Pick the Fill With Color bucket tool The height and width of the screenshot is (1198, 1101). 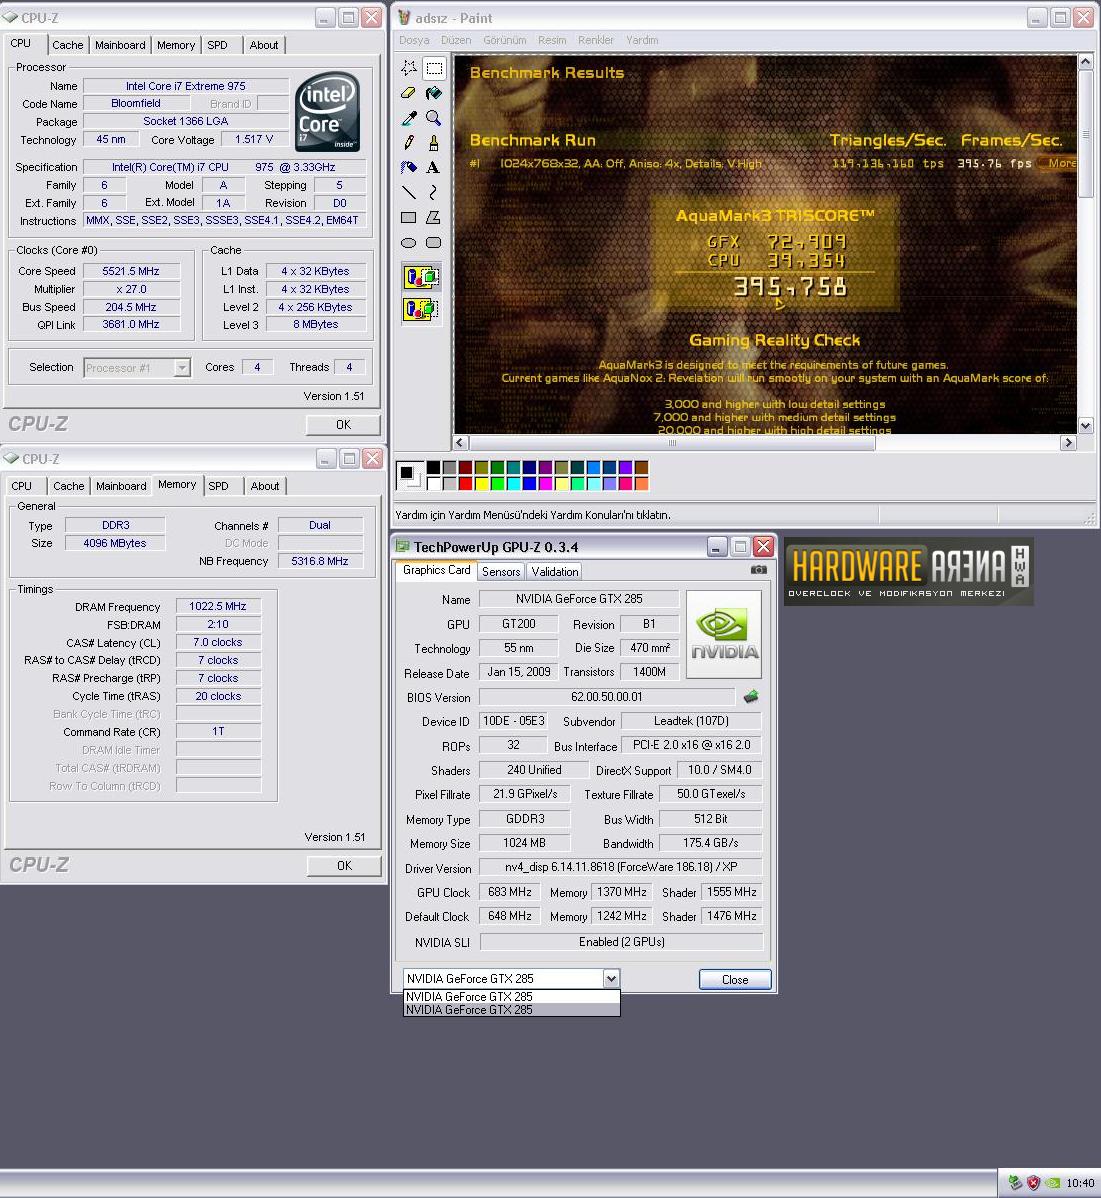434,93
